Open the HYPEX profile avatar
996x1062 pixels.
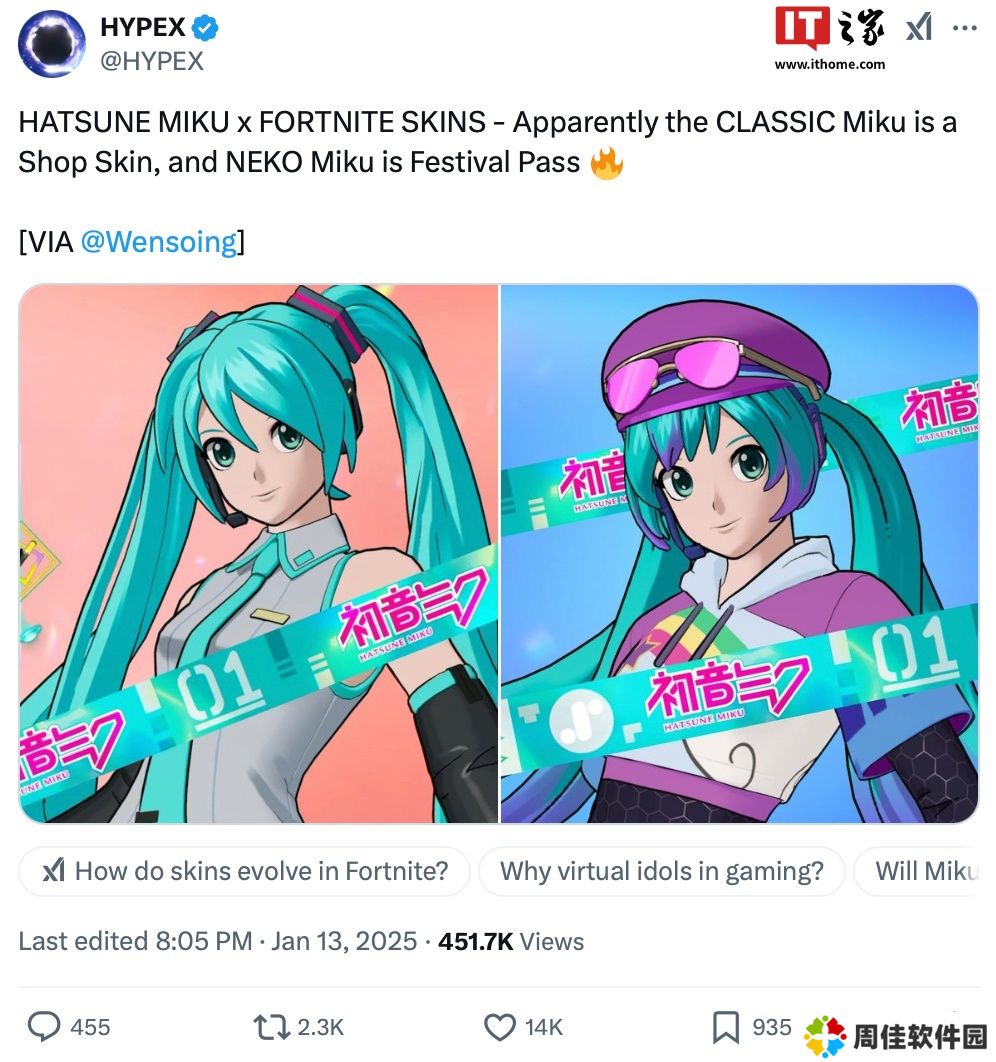(51, 44)
